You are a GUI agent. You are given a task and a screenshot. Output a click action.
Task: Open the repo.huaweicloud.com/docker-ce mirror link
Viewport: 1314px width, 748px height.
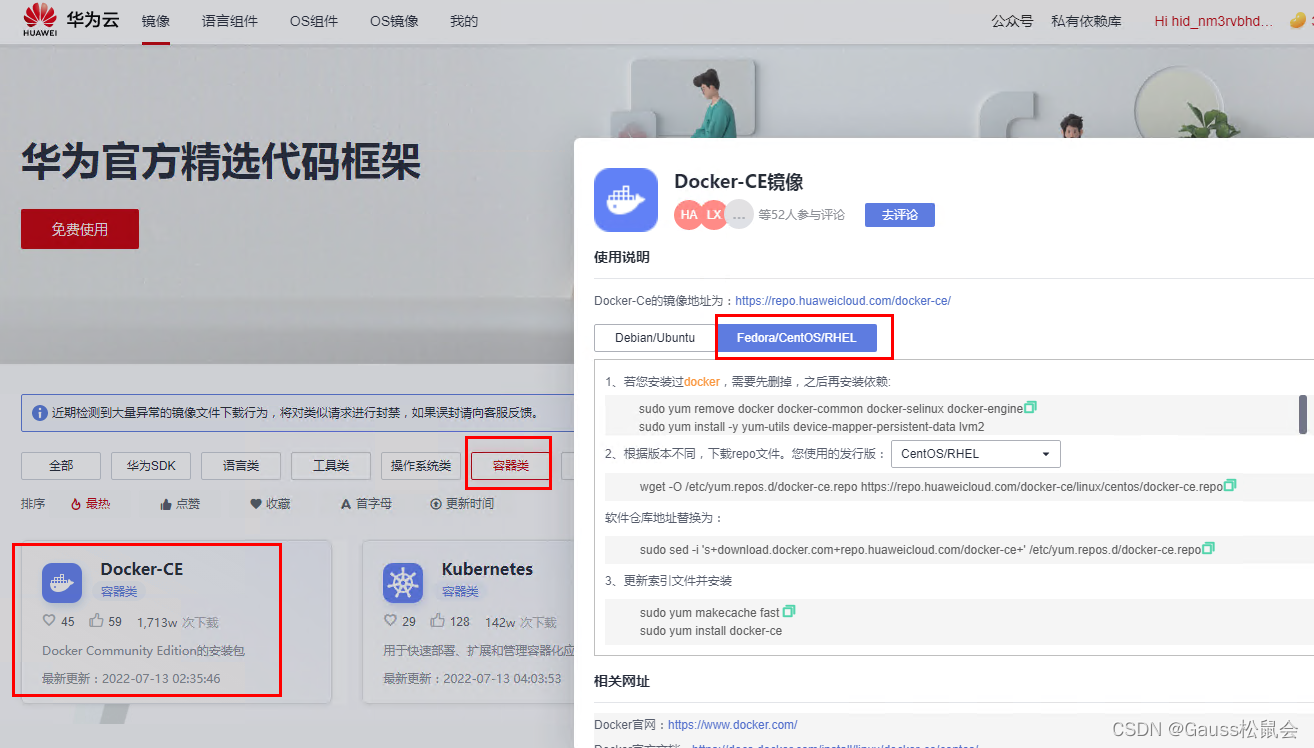click(843, 300)
